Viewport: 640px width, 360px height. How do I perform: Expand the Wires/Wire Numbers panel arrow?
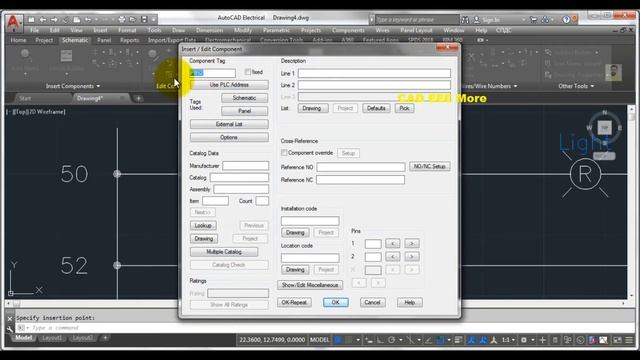click(x=516, y=86)
